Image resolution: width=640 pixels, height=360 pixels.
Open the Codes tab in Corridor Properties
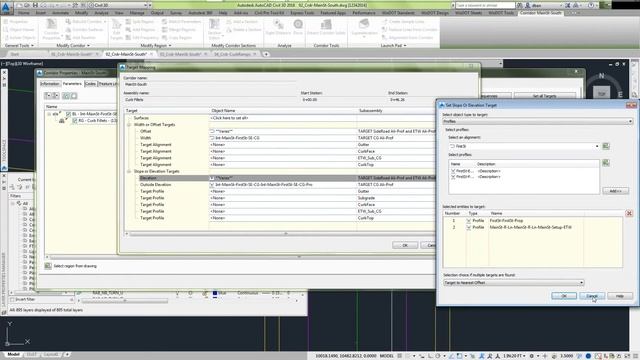(x=91, y=84)
